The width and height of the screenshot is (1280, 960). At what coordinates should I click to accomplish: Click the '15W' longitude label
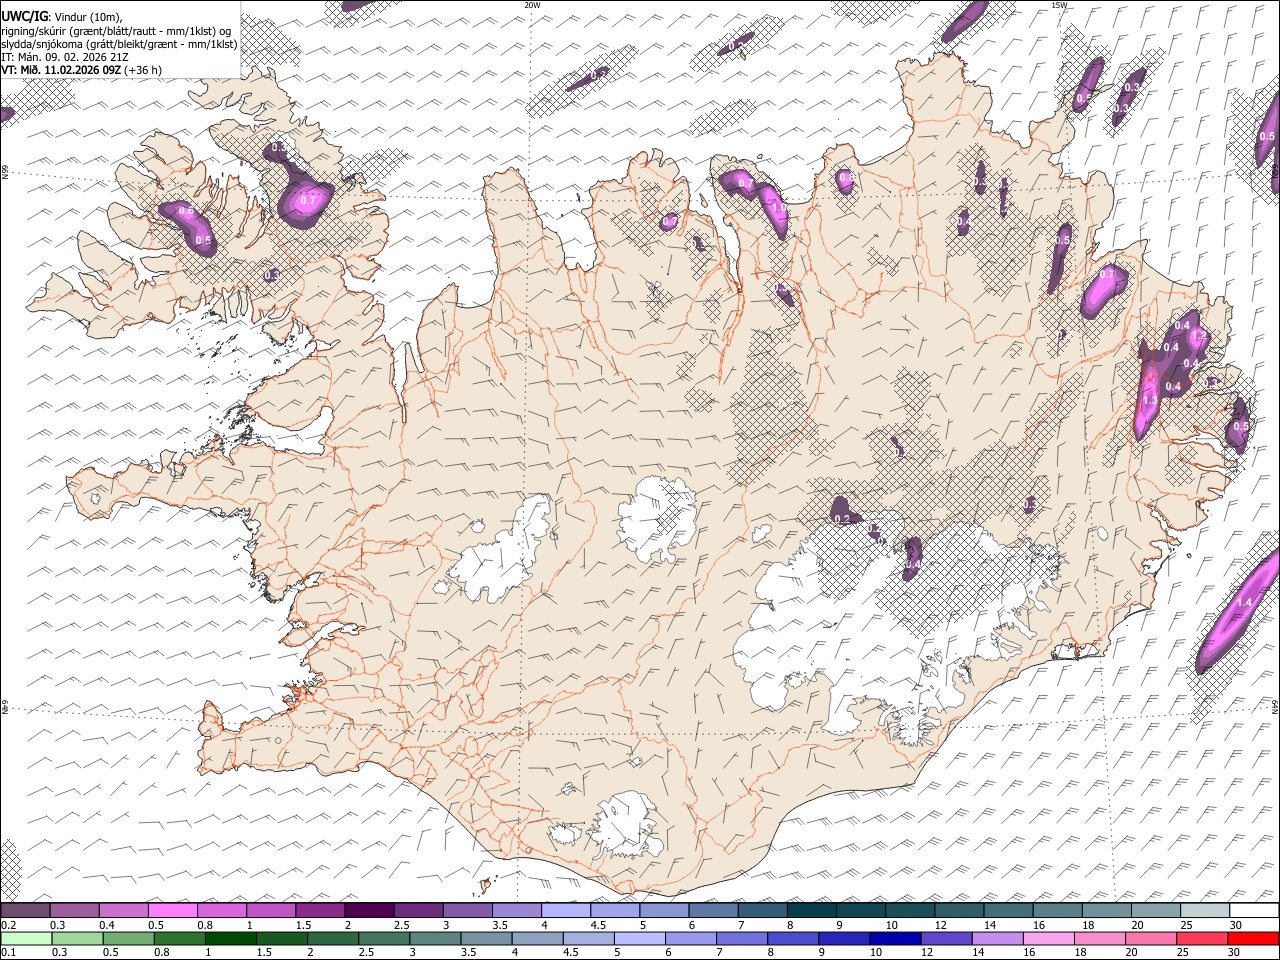point(1059,5)
